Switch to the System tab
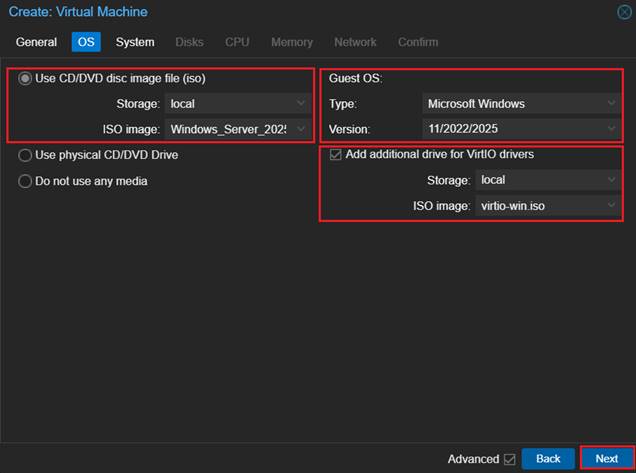This screenshot has width=636, height=473. click(x=135, y=42)
